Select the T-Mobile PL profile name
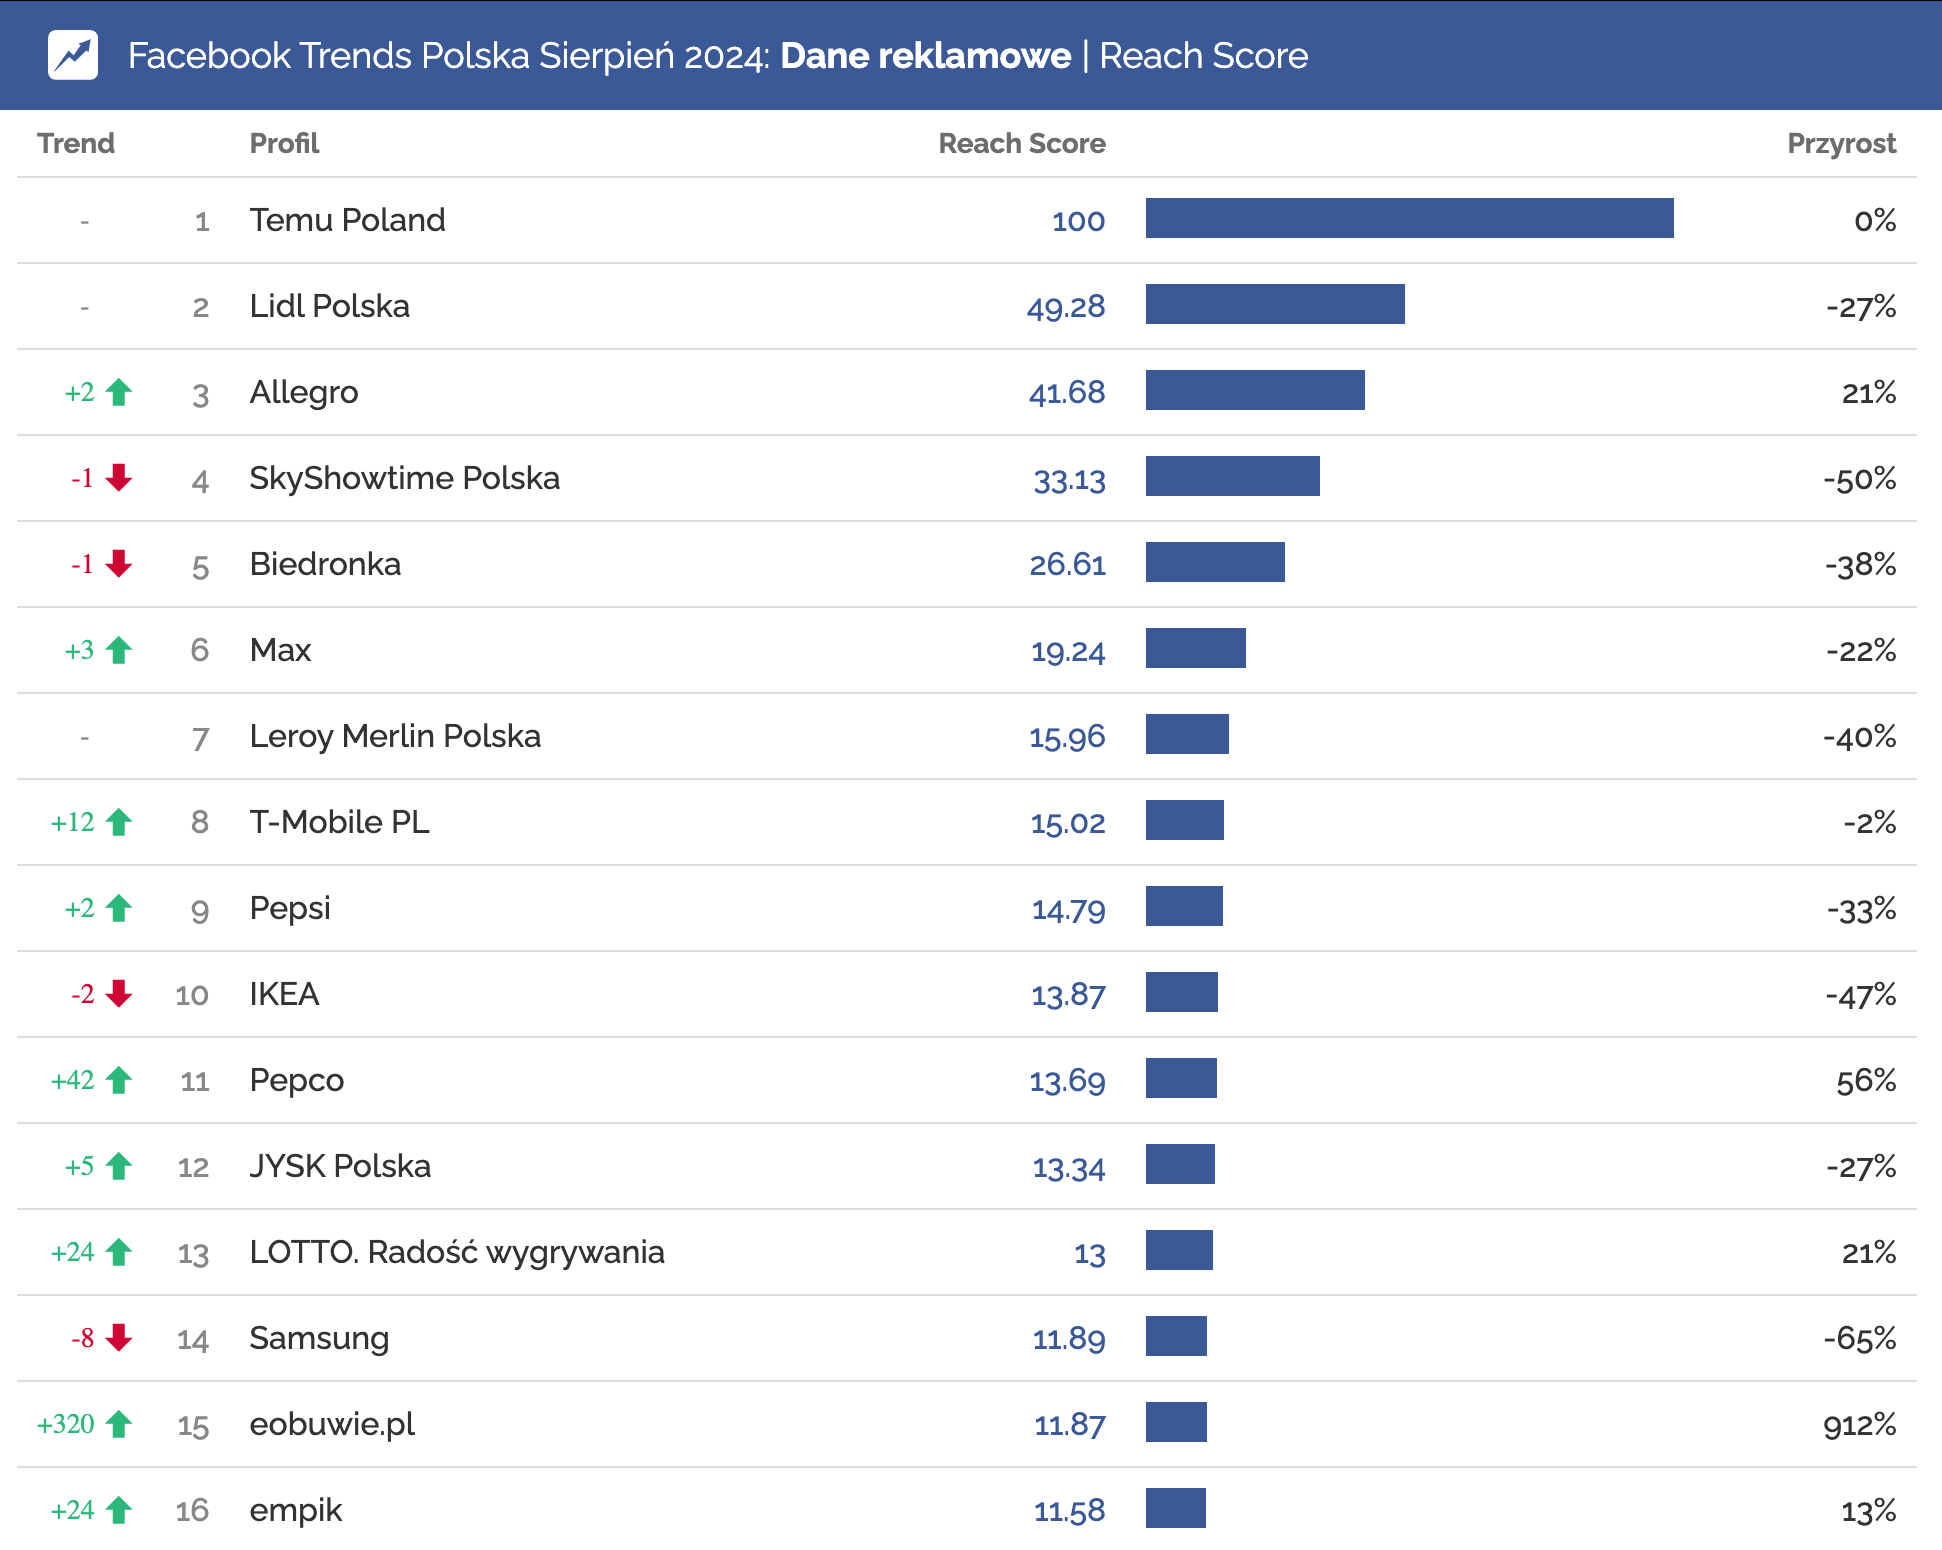This screenshot has height=1550, width=1942. point(339,822)
